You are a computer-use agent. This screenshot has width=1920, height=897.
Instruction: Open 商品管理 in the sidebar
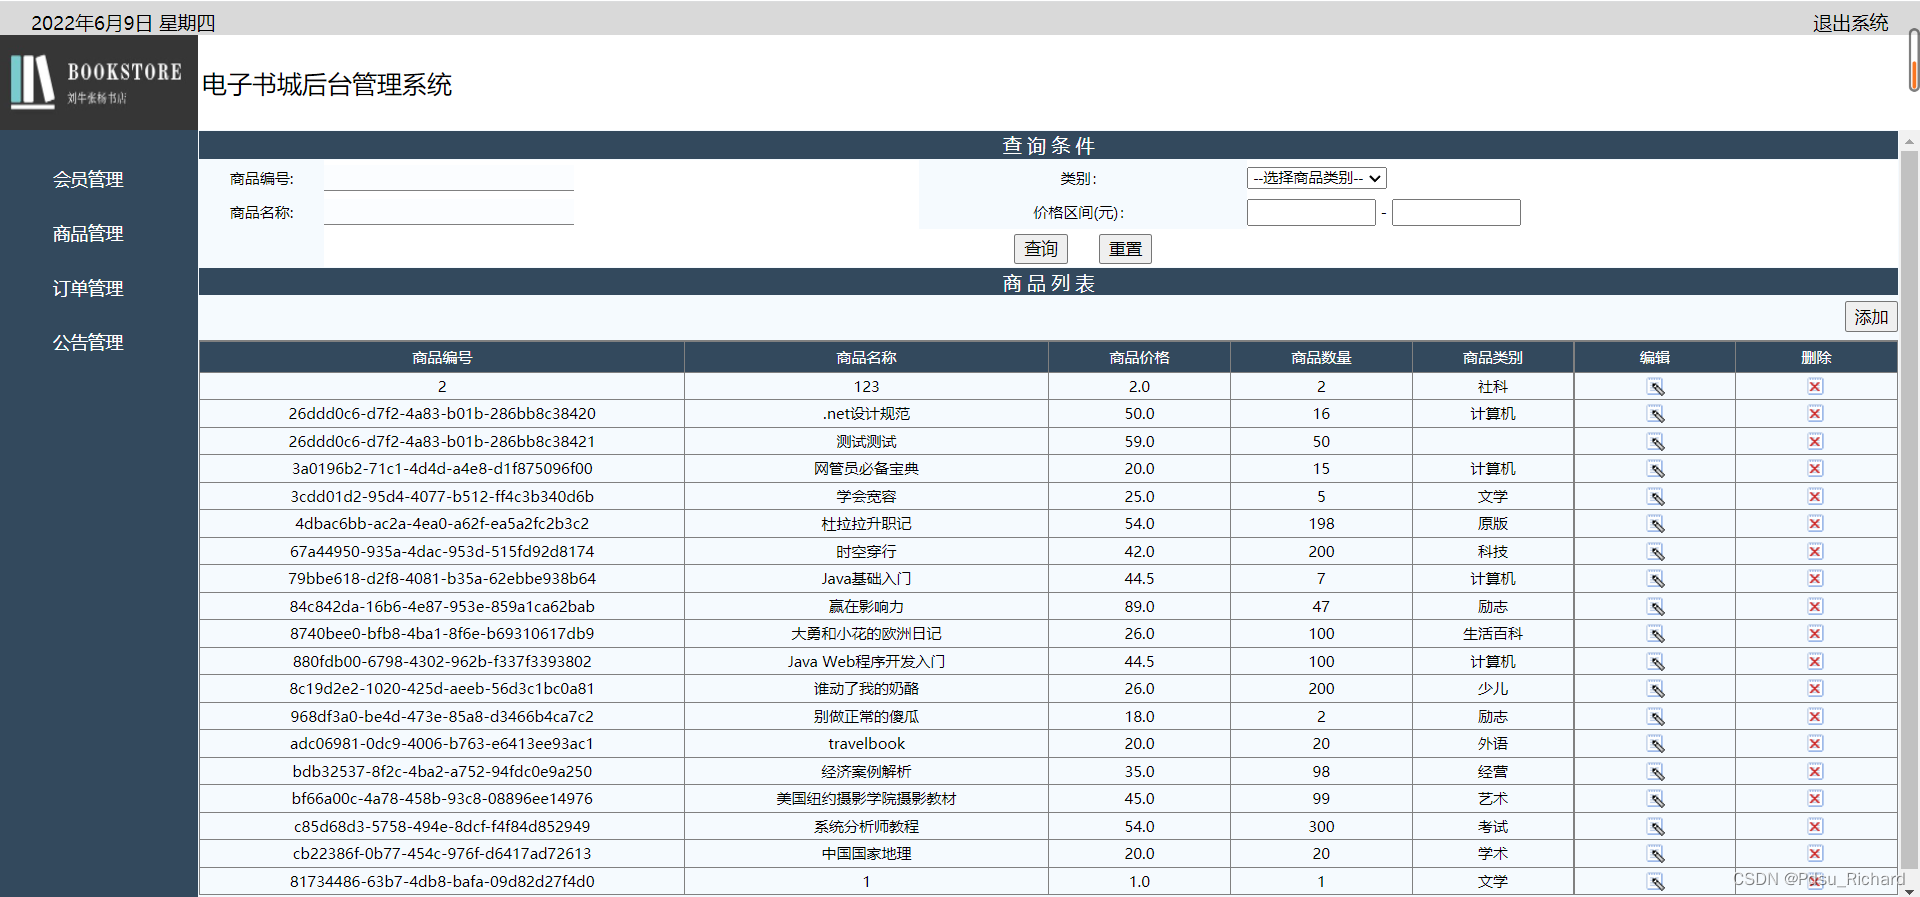click(x=88, y=234)
